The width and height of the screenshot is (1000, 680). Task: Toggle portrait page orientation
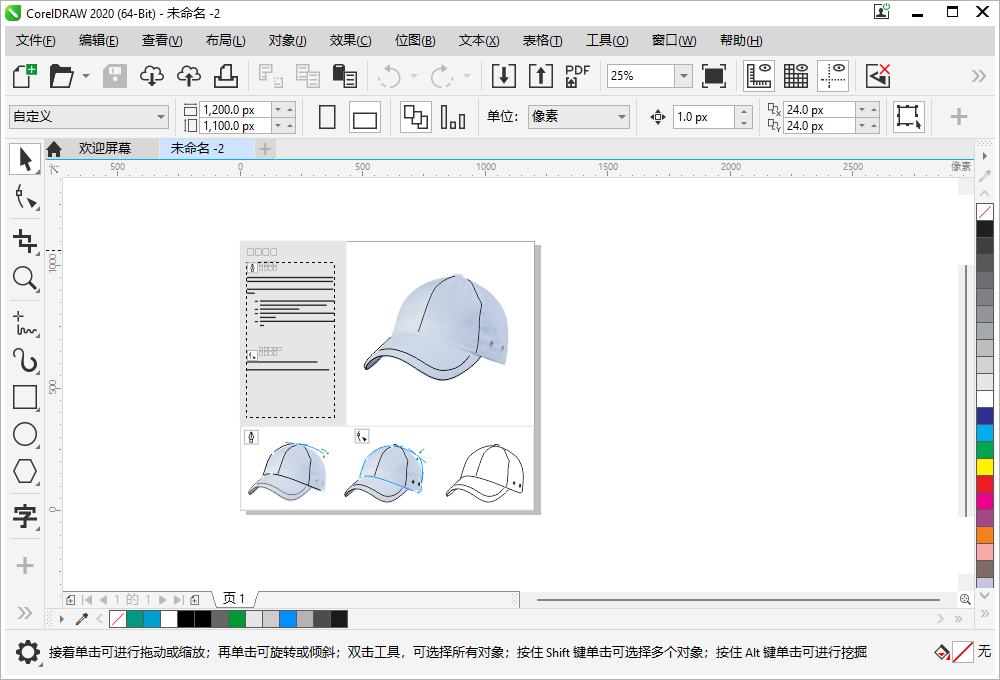[x=327, y=117]
